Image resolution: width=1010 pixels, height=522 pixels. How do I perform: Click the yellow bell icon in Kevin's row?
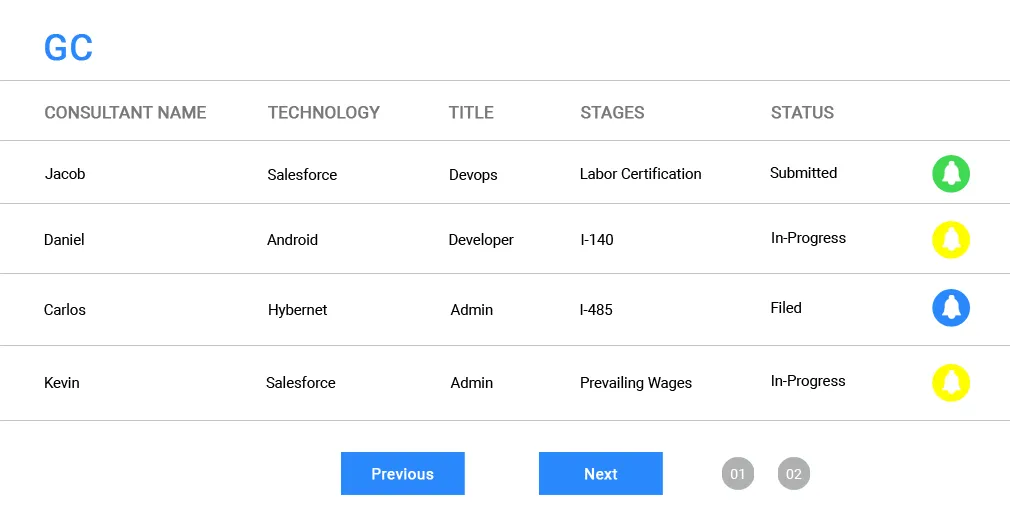tap(951, 383)
